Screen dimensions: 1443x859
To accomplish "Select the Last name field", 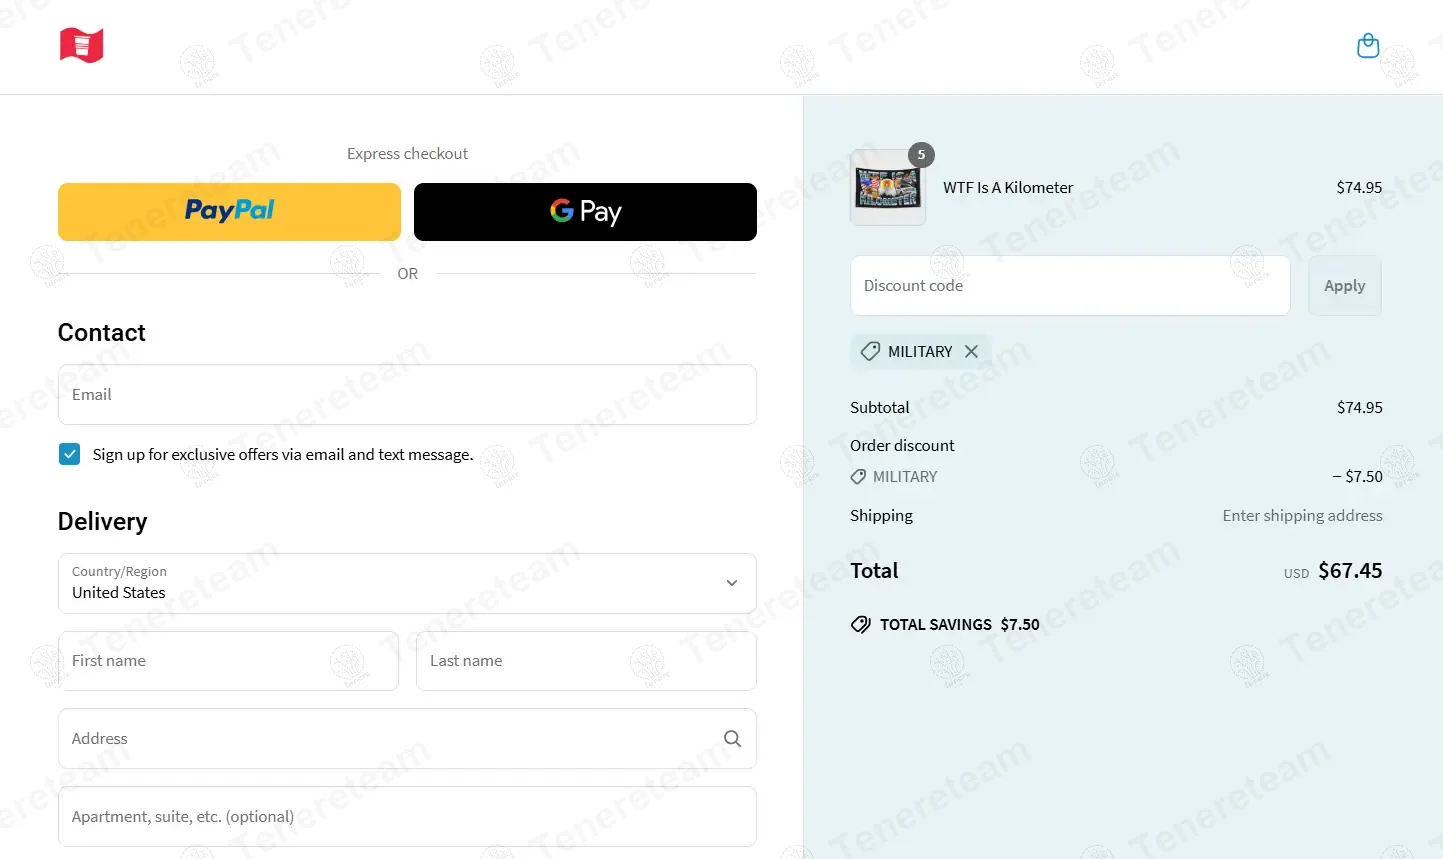I will tap(586, 661).
